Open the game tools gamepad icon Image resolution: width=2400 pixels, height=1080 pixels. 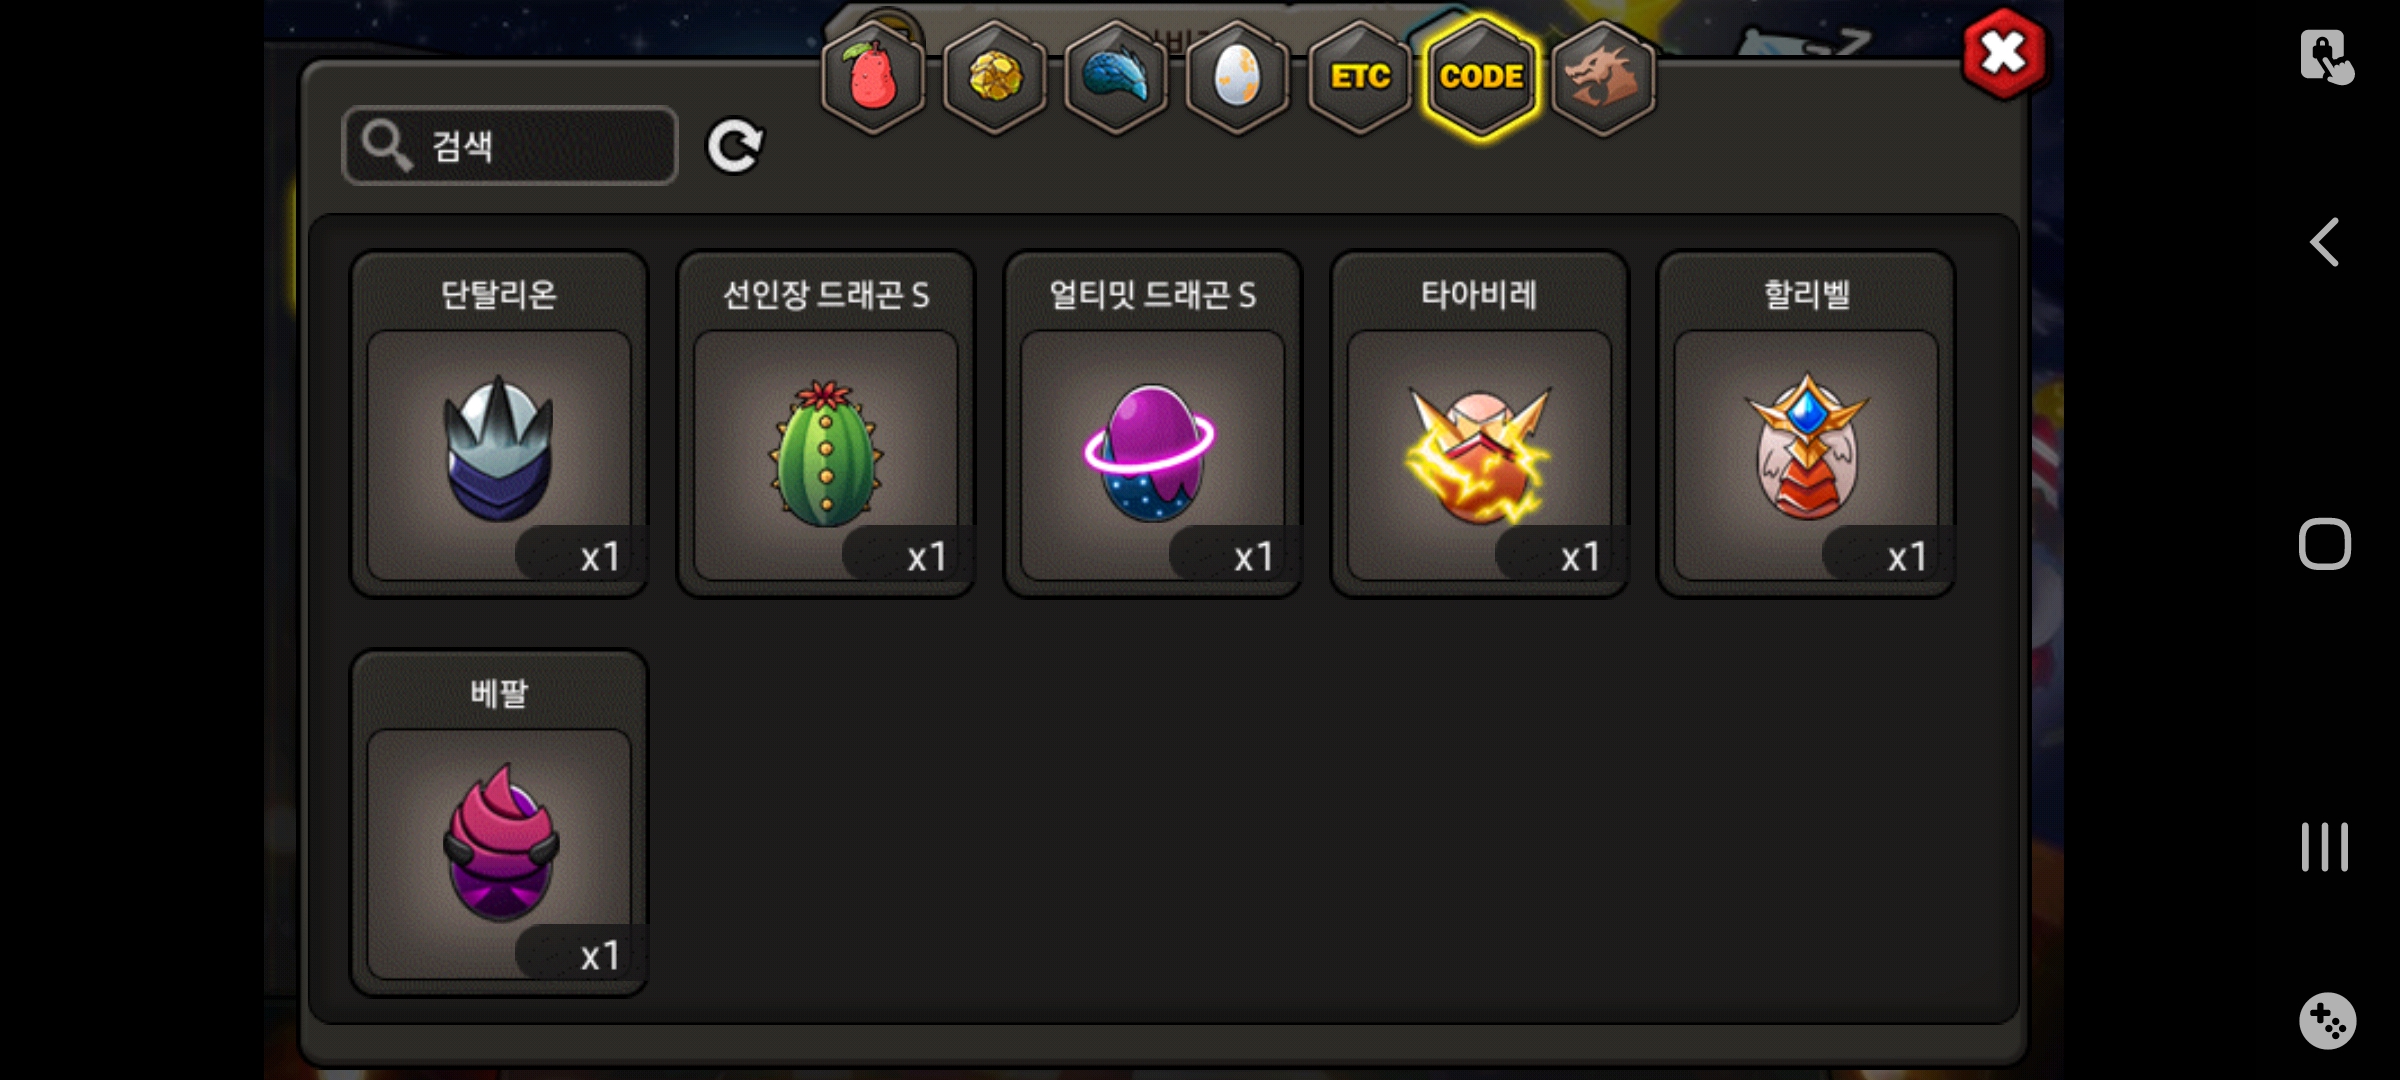pyautogui.click(x=2326, y=1020)
